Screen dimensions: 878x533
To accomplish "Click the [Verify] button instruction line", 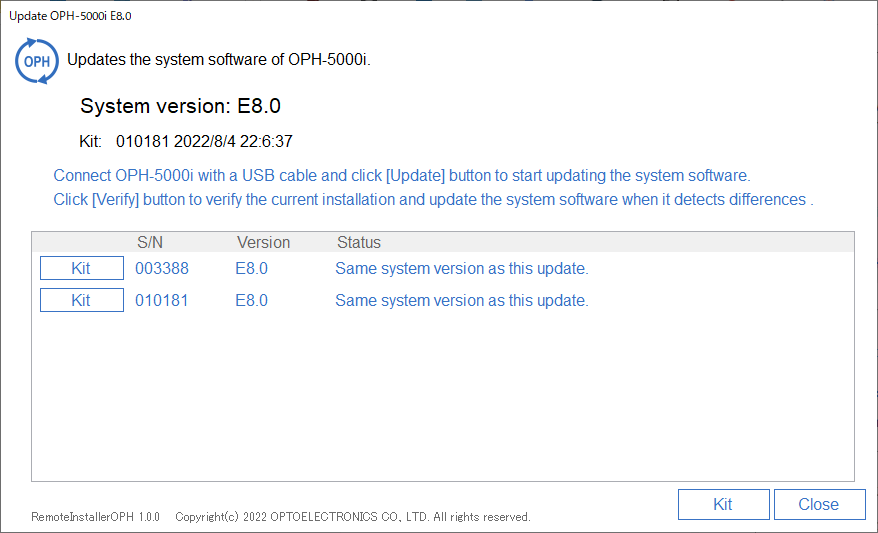I will 433,200.
